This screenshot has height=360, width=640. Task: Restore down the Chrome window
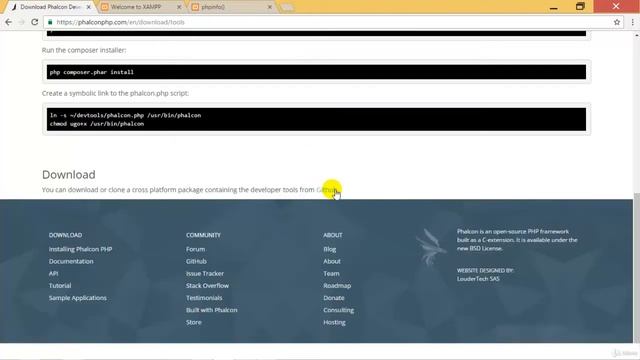coord(580,7)
